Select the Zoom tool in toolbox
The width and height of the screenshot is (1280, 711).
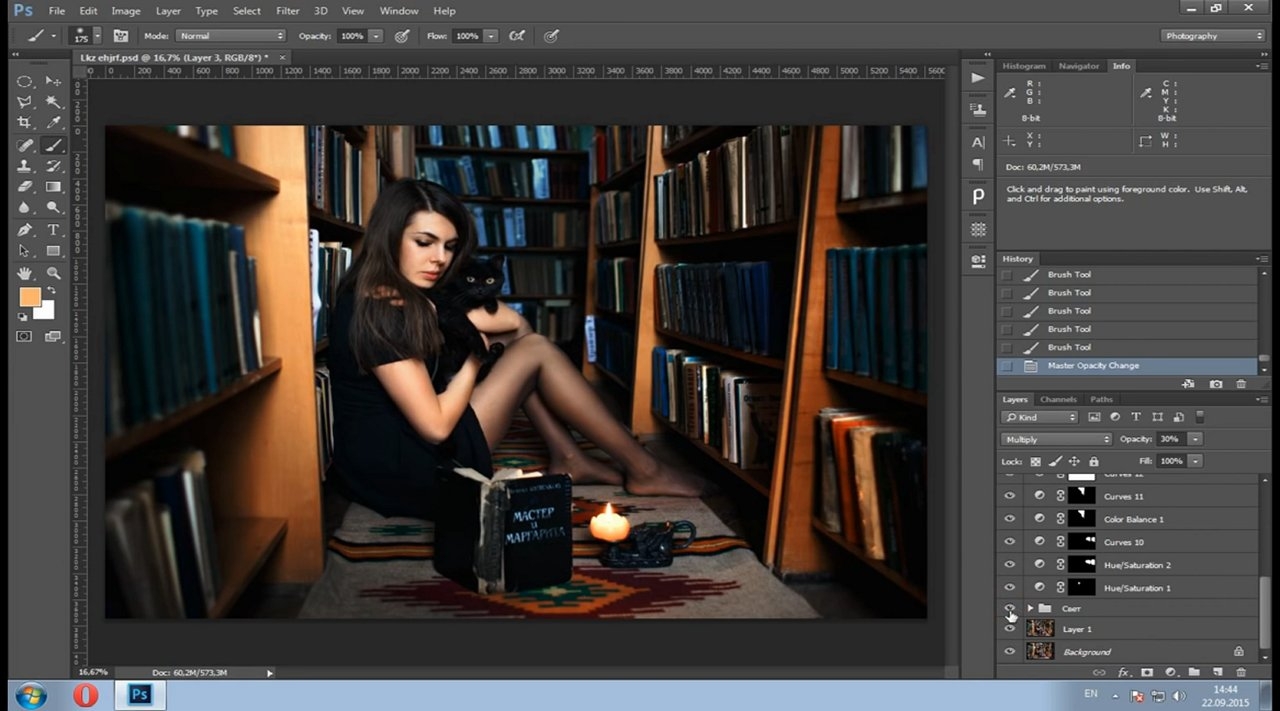pos(53,273)
